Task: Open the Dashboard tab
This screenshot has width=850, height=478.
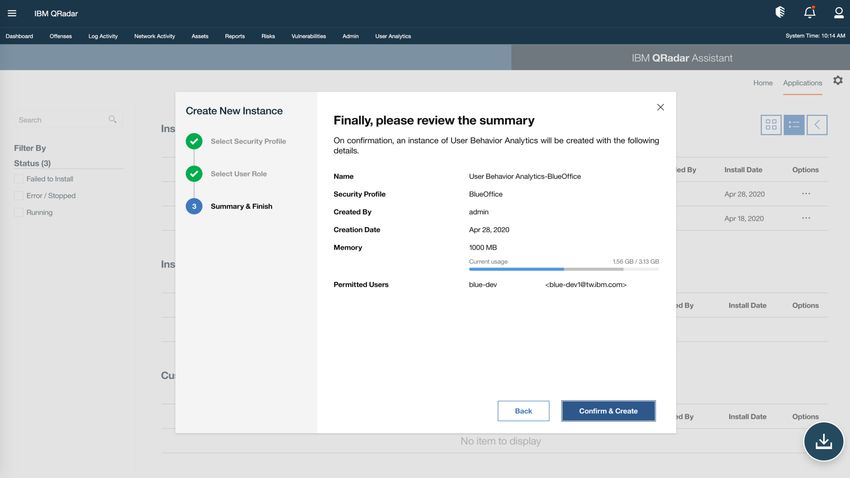Action: click(x=20, y=36)
